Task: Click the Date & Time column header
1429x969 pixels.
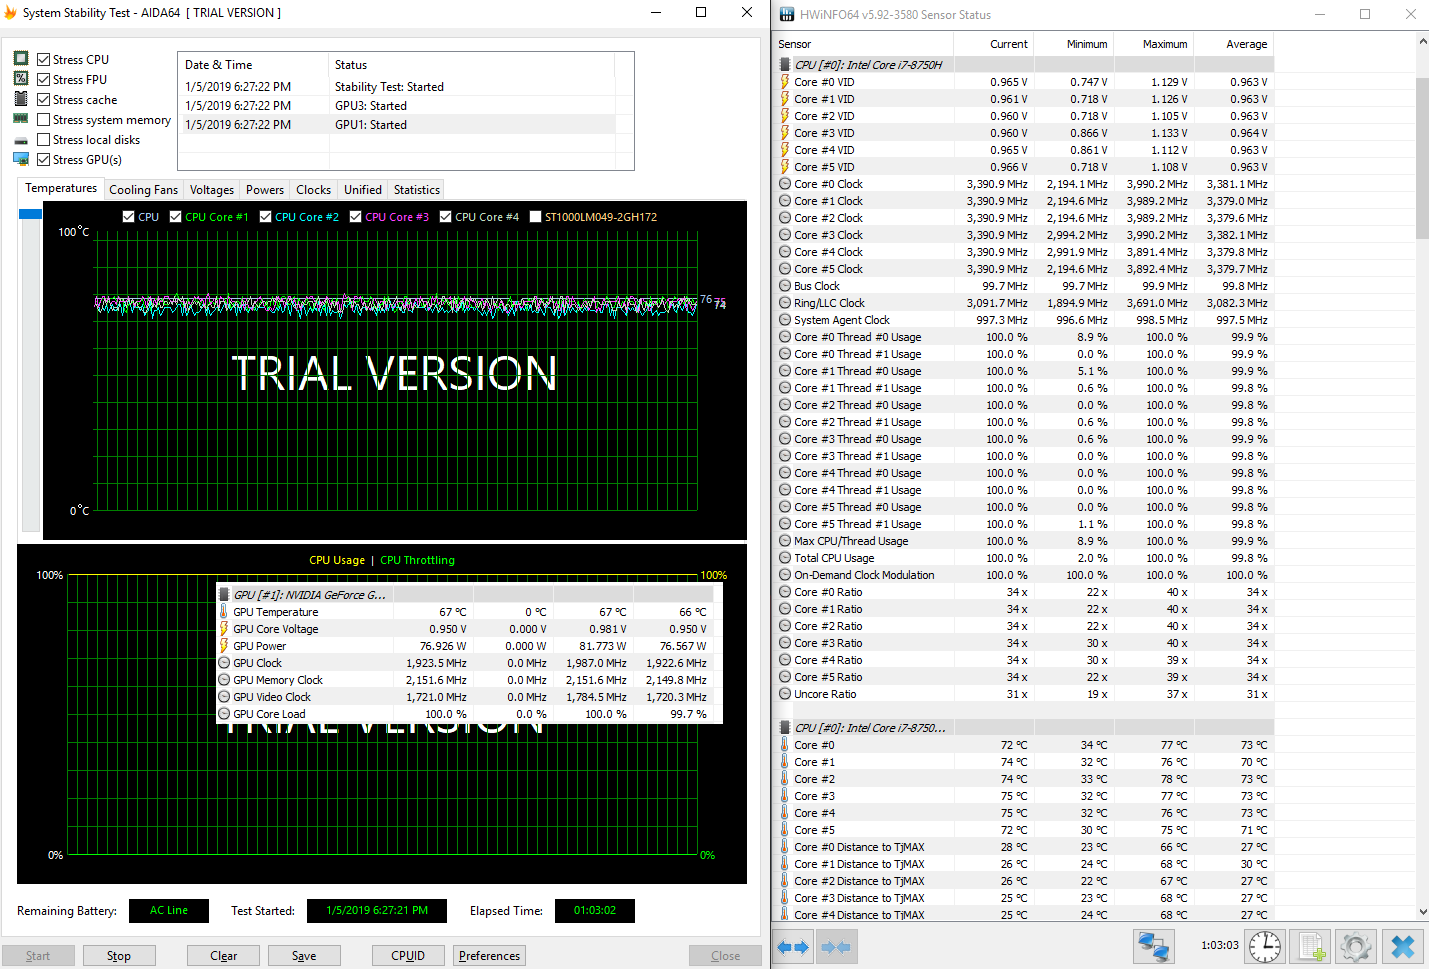Action: tap(254, 65)
